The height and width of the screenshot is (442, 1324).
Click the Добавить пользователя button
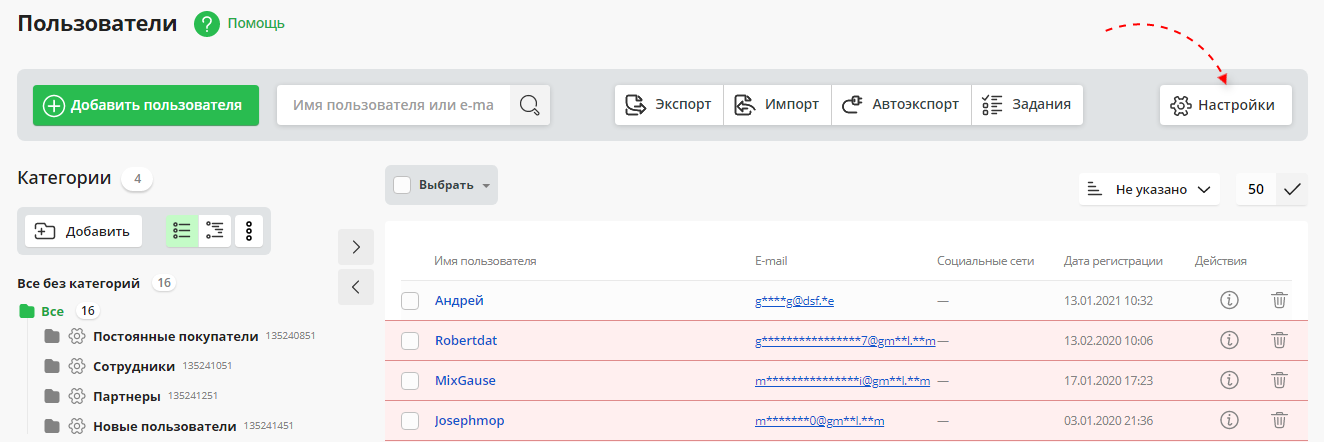point(146,105)
